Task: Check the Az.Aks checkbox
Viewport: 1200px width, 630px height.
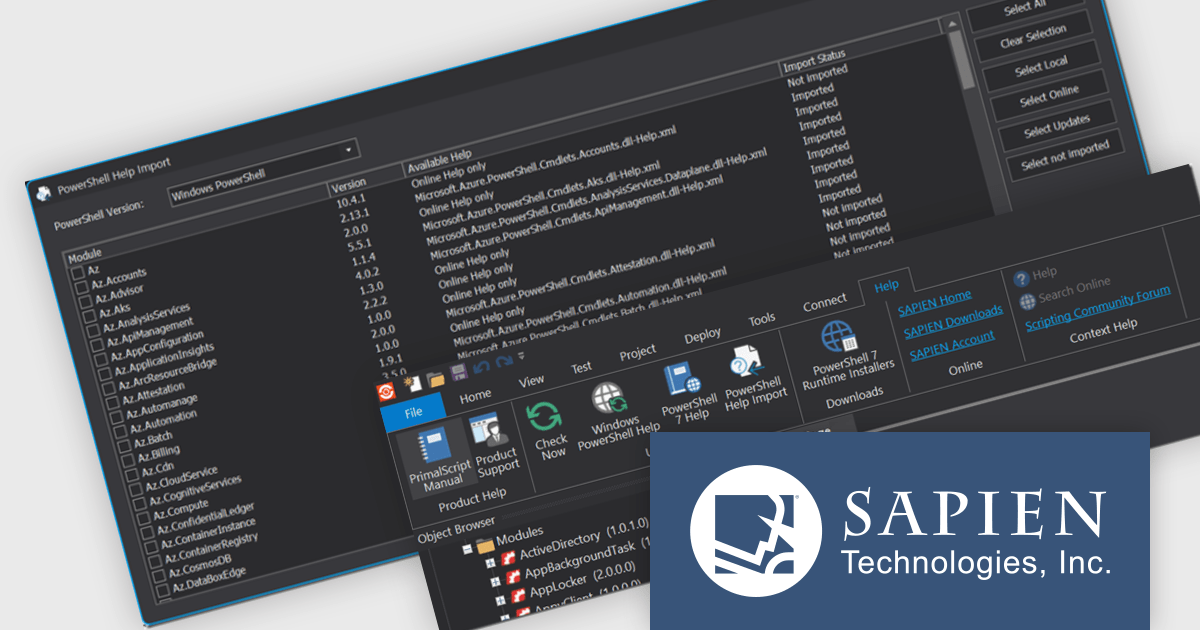Action: coord(89,317)
